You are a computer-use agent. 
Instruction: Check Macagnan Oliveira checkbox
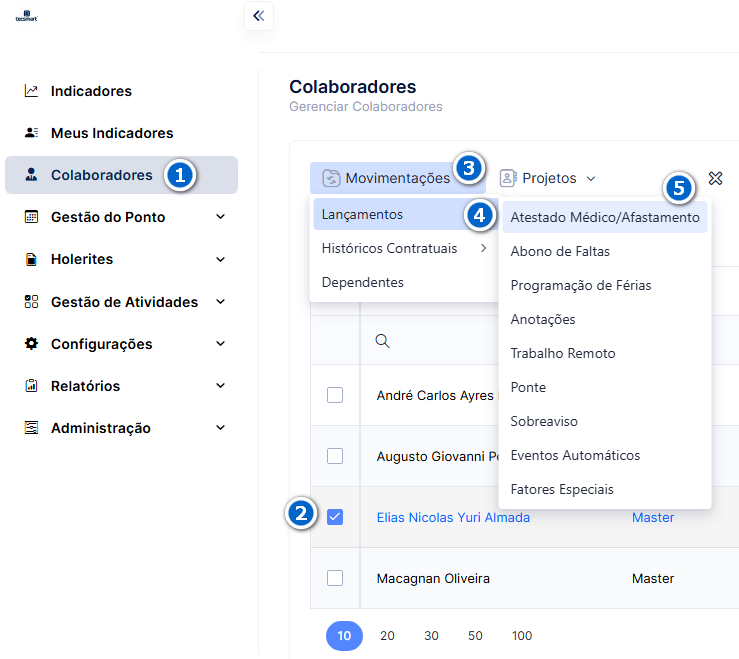(x=335, y=578)
